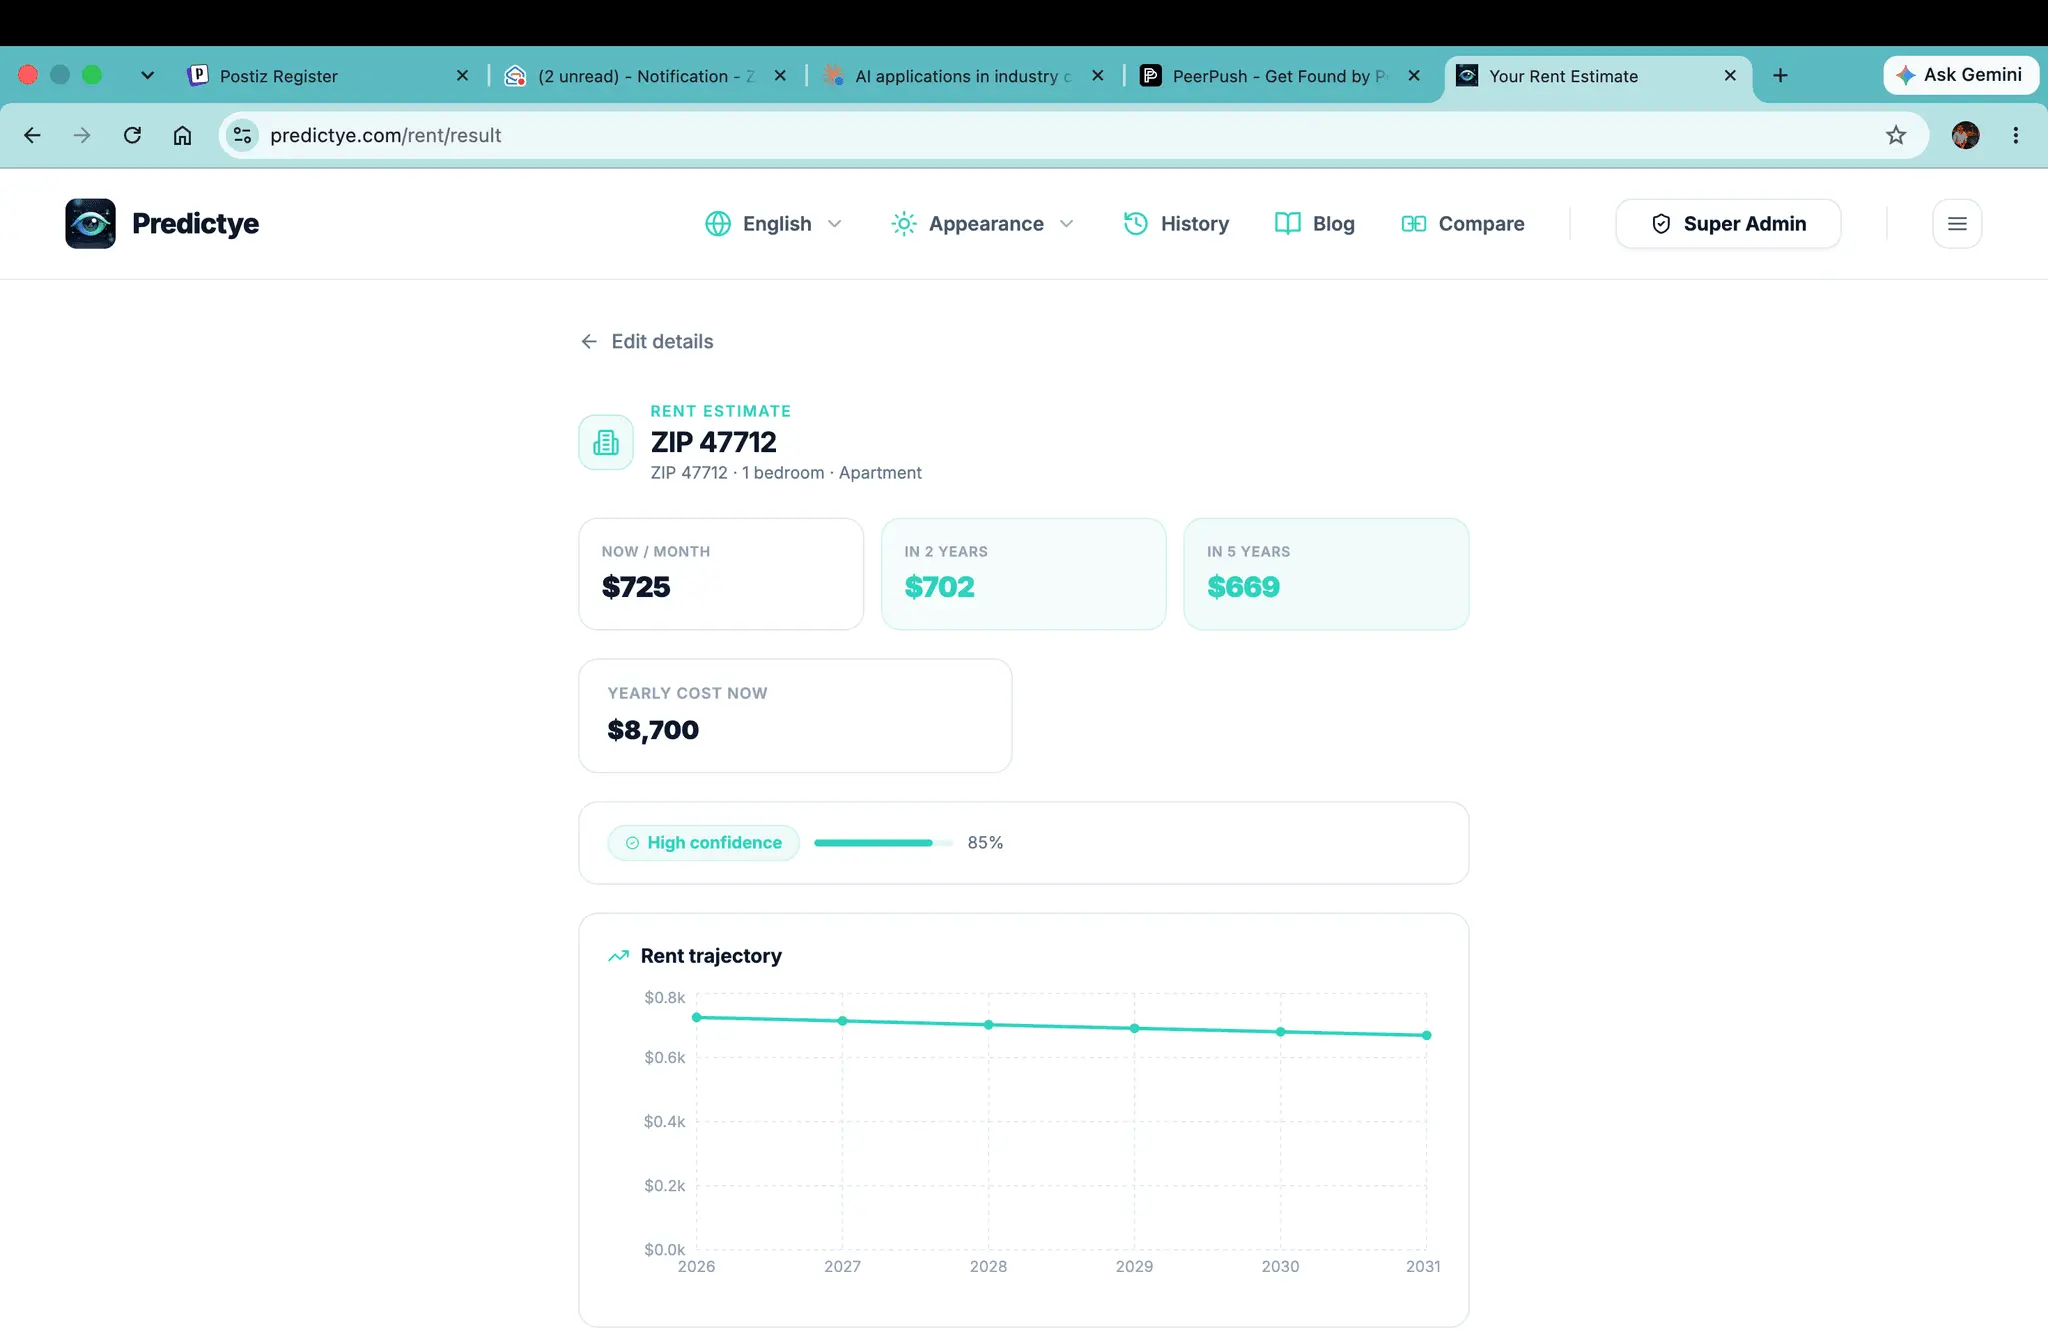Image resolution: width=2048 pixels, height=1332 pixels.
Task: Open a new tab with plus icon
Action: pyautogui.click(x=1780, y=76)
